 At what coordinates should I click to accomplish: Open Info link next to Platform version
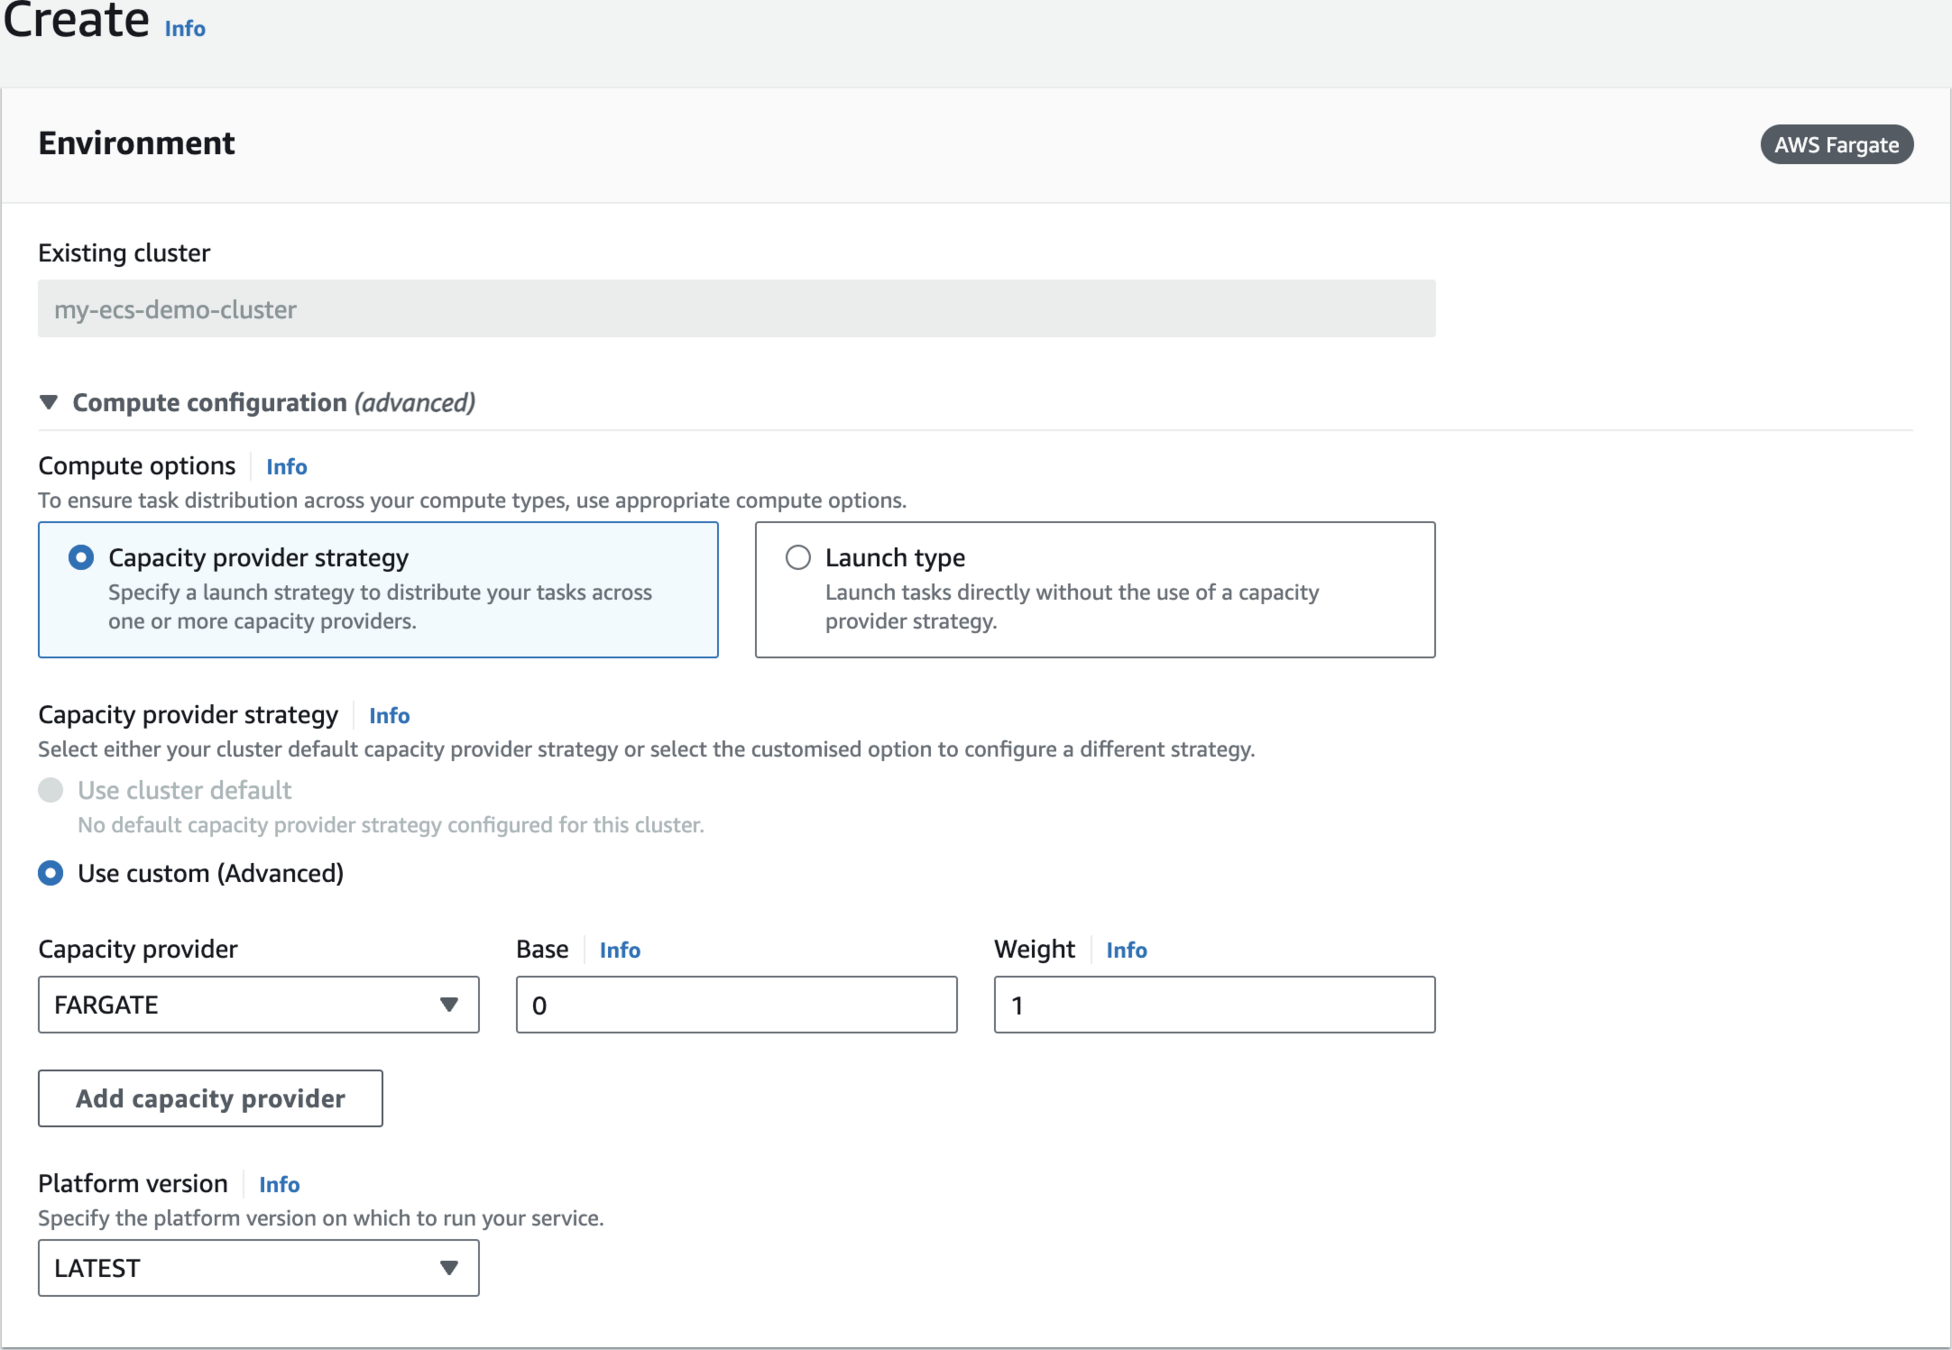[x=279, y=1185]
